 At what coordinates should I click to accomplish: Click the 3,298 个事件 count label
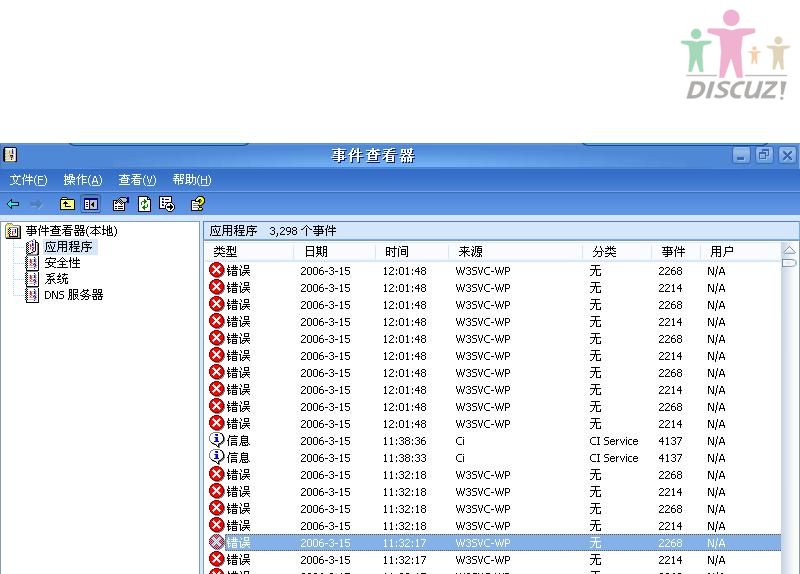click(303, 231)
